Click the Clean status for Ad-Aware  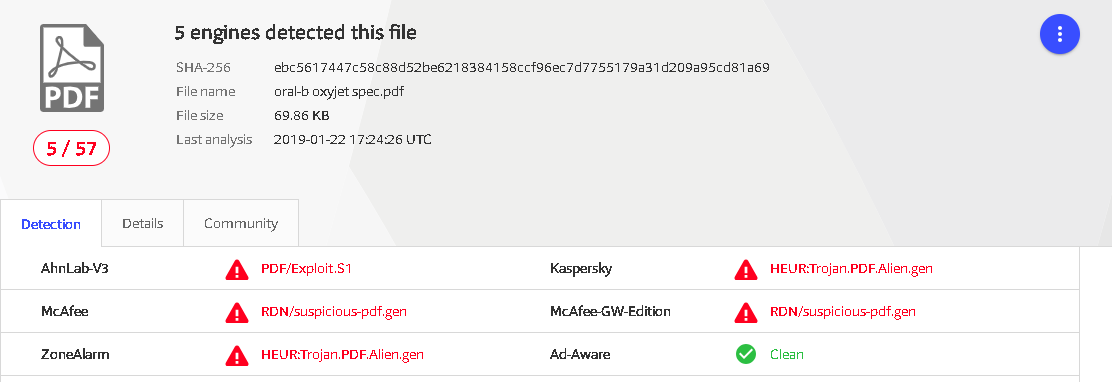(787, 354)
